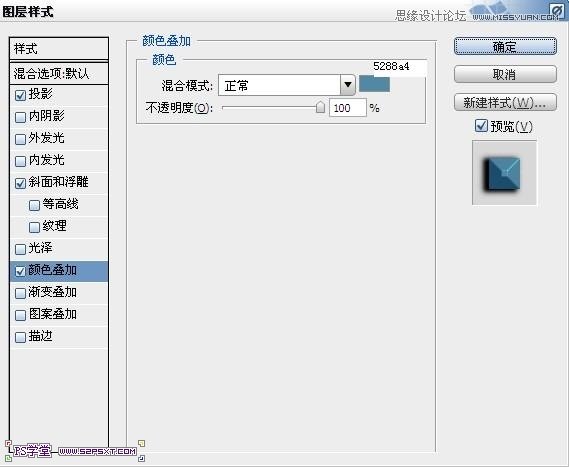Image resolution: width=569 pixels, height=467 pixels.
Task: Select the 外发光 style label
Action: [47, 138]
